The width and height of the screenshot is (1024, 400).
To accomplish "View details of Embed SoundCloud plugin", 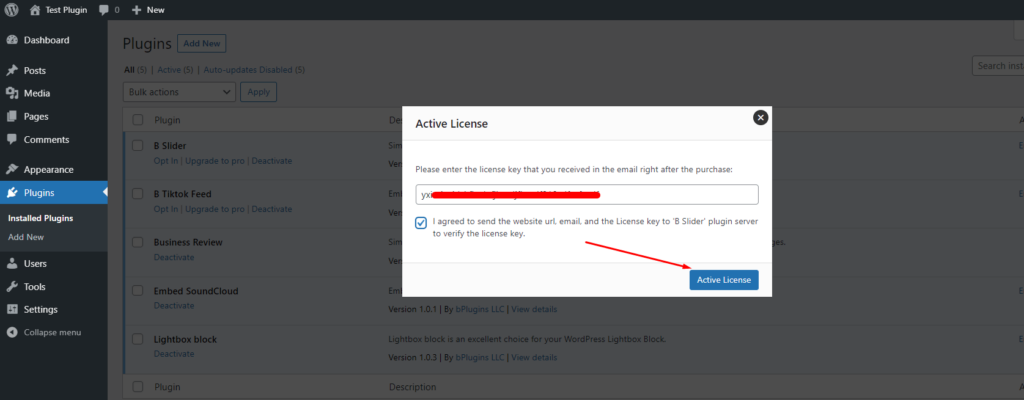I will point(534,309).
